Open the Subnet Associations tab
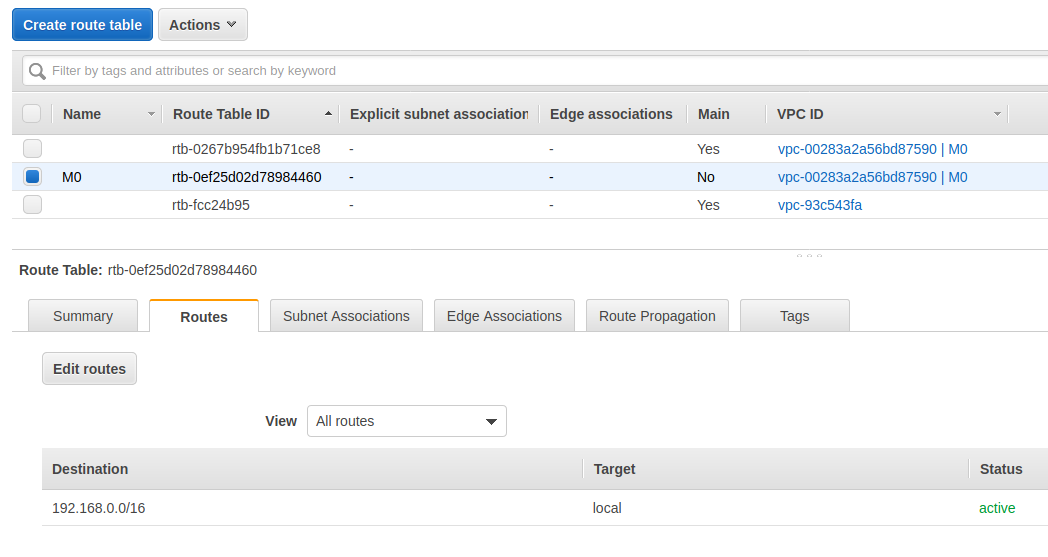The height and width of the screenshot is (557, 1048). pyautogui.click(x=346, y=316)
